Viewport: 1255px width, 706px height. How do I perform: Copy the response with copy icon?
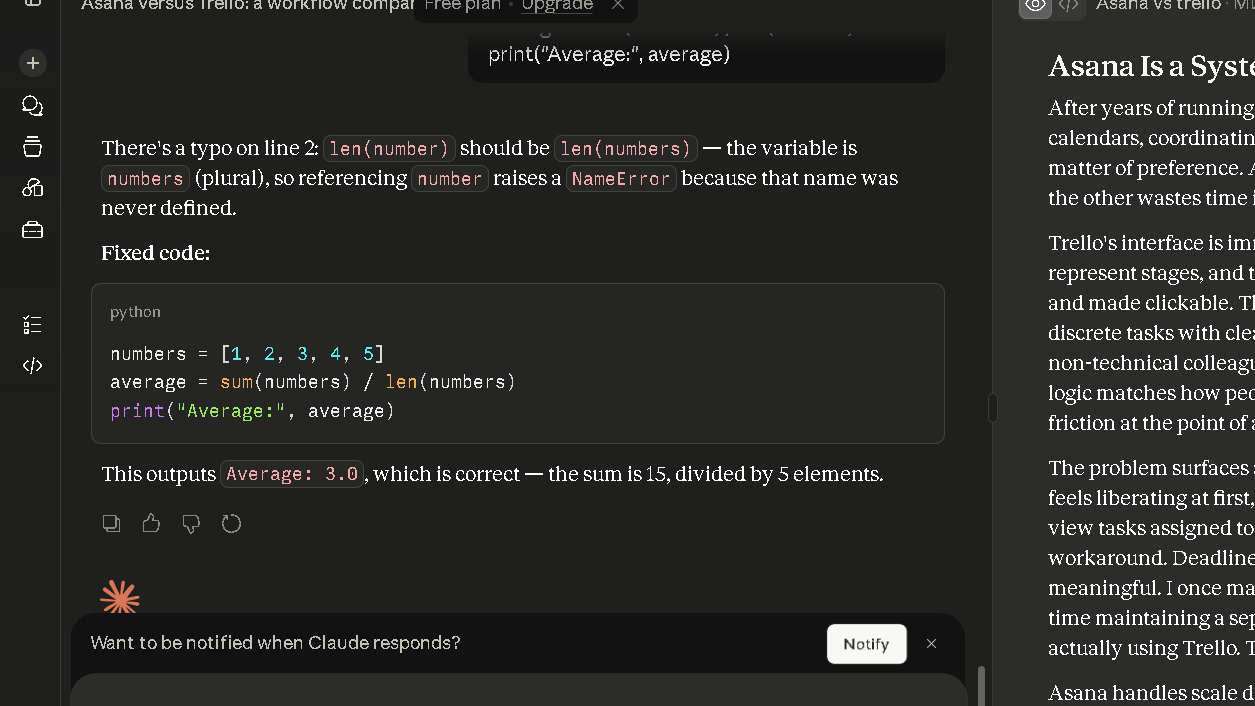[112, 523]
